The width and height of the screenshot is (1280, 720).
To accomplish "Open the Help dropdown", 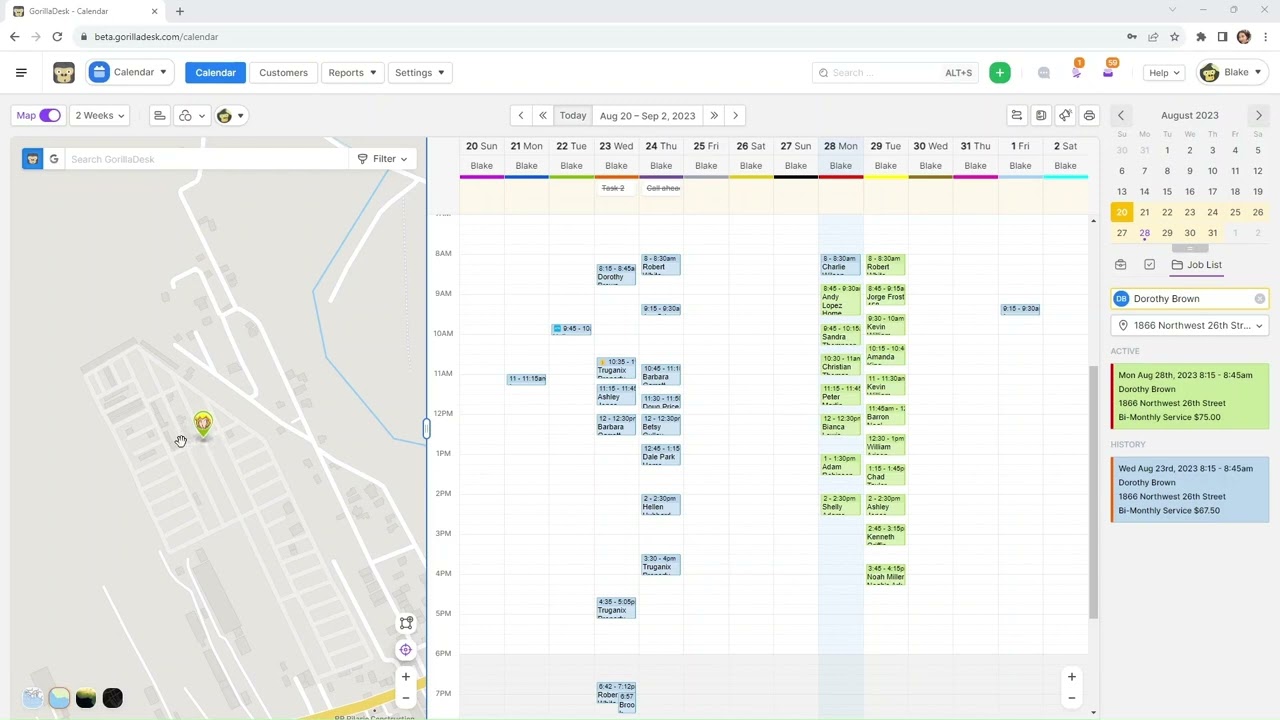I will coord(1164,72).
